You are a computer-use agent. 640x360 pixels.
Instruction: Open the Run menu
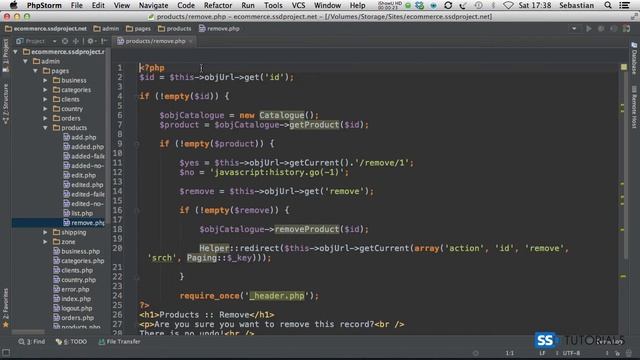pos(248,5)
